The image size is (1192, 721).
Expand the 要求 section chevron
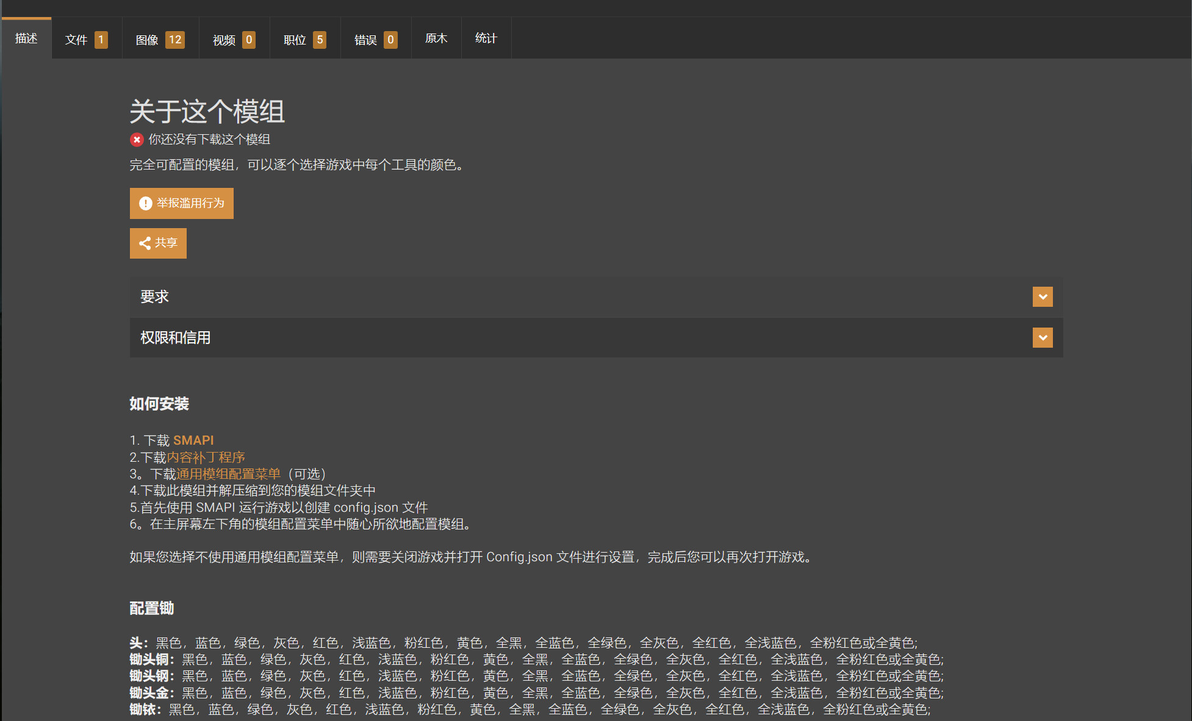click(1042, 297)
